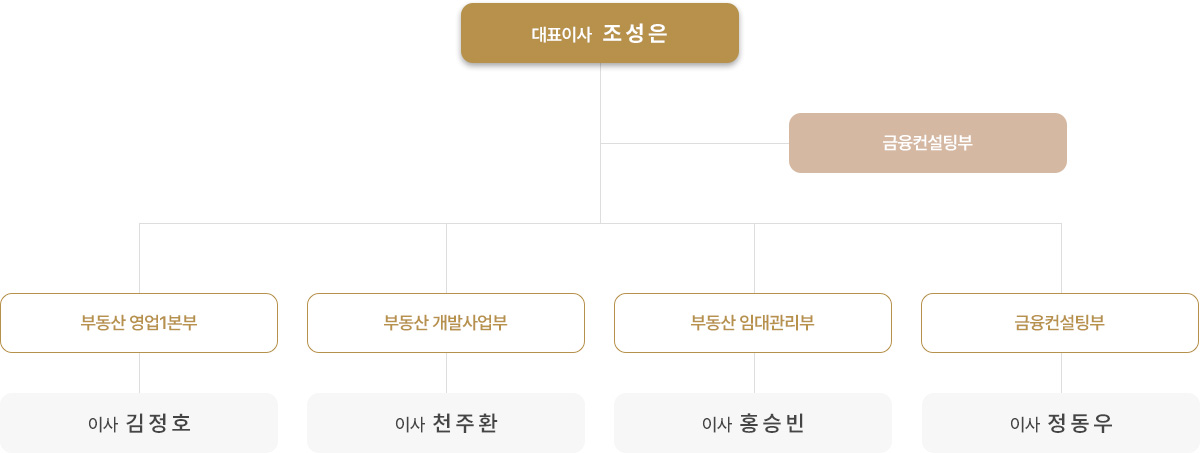Click the 부동산 임대관리부 department box
This screenshot has height=453, width=1200.
(753, 323)
